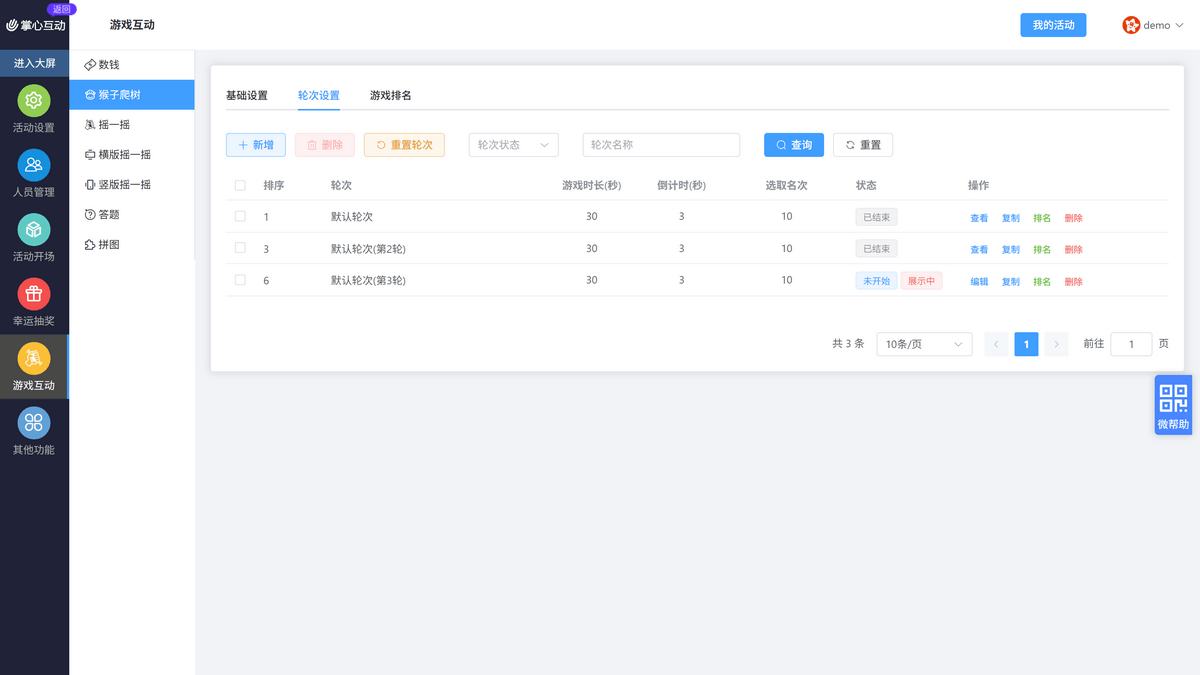The height and width of the screenshot is (675, 1200).
Task: Select 竖版摇一摇 in submenu
Action: pyautogui.click(x=132, y=185)
